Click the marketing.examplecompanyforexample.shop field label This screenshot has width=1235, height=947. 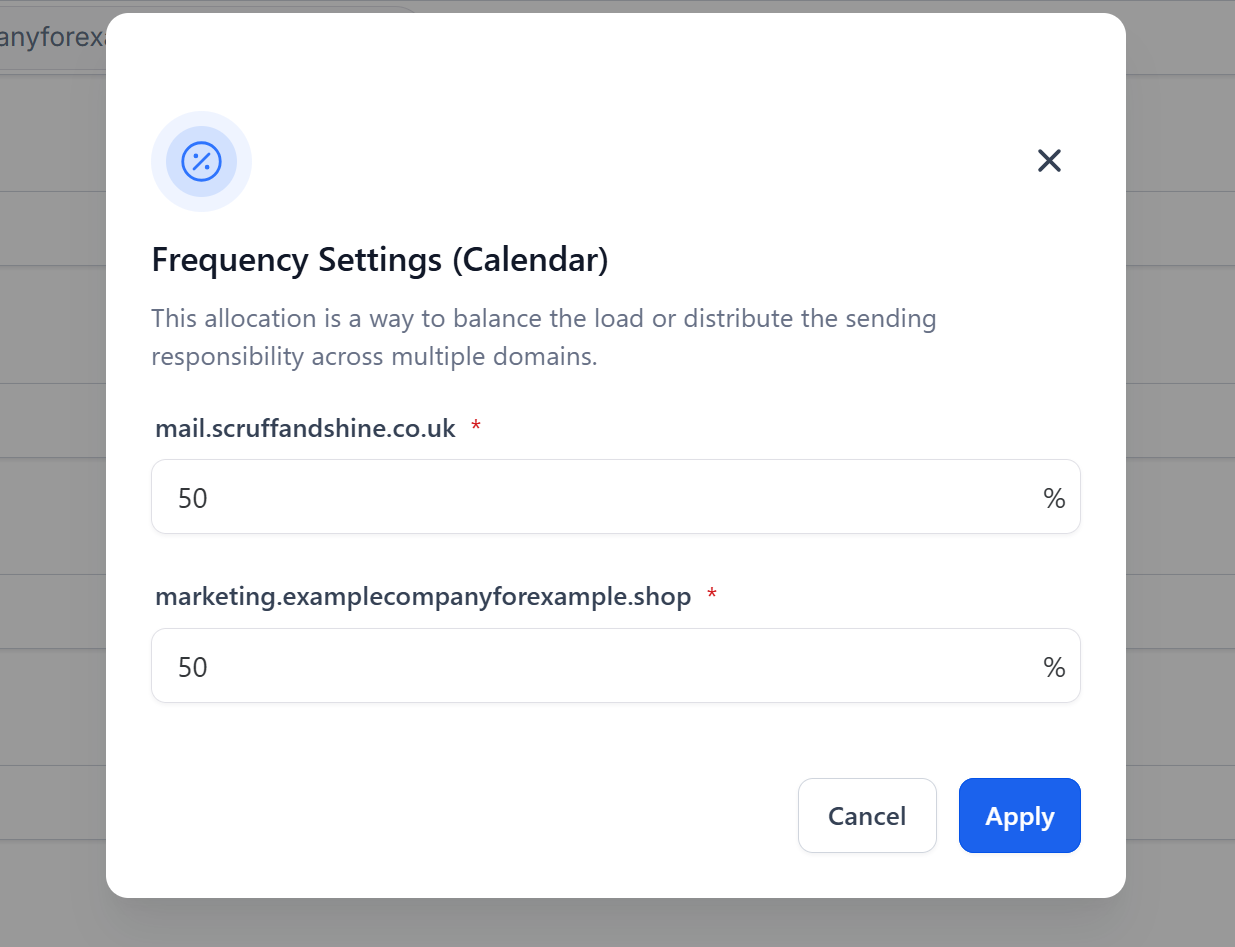tap(422, 595)
